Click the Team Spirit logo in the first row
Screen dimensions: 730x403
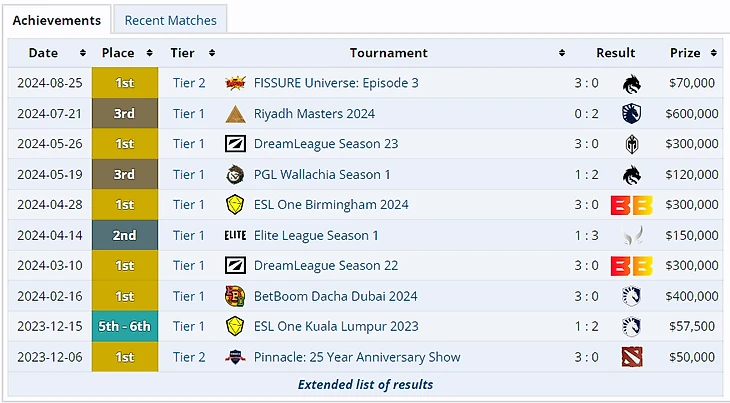[631, 83]
